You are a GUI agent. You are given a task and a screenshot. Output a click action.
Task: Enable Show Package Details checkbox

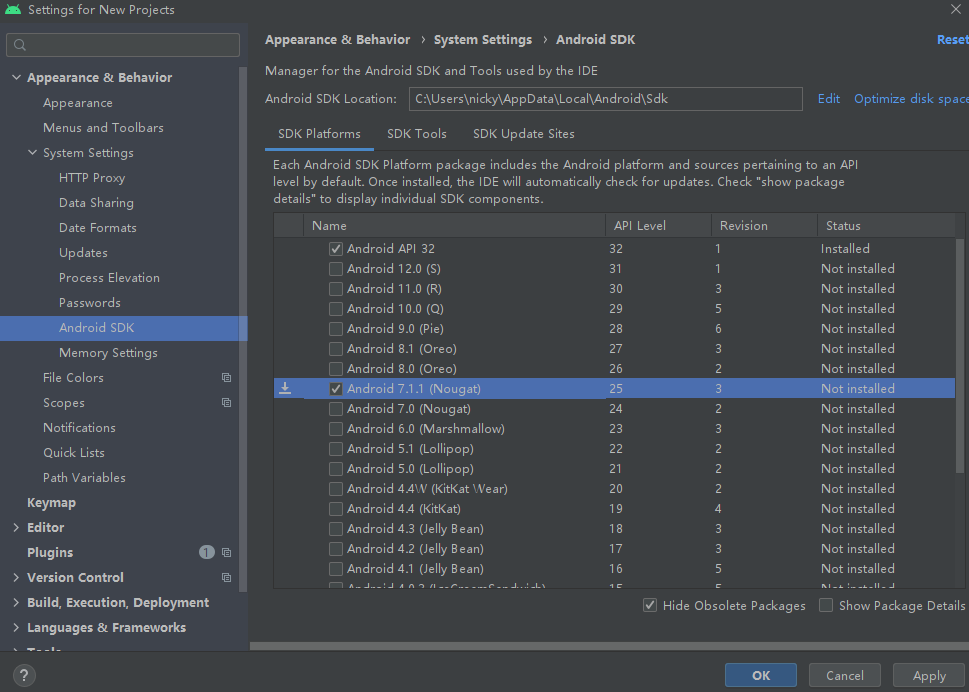point(826,606)
